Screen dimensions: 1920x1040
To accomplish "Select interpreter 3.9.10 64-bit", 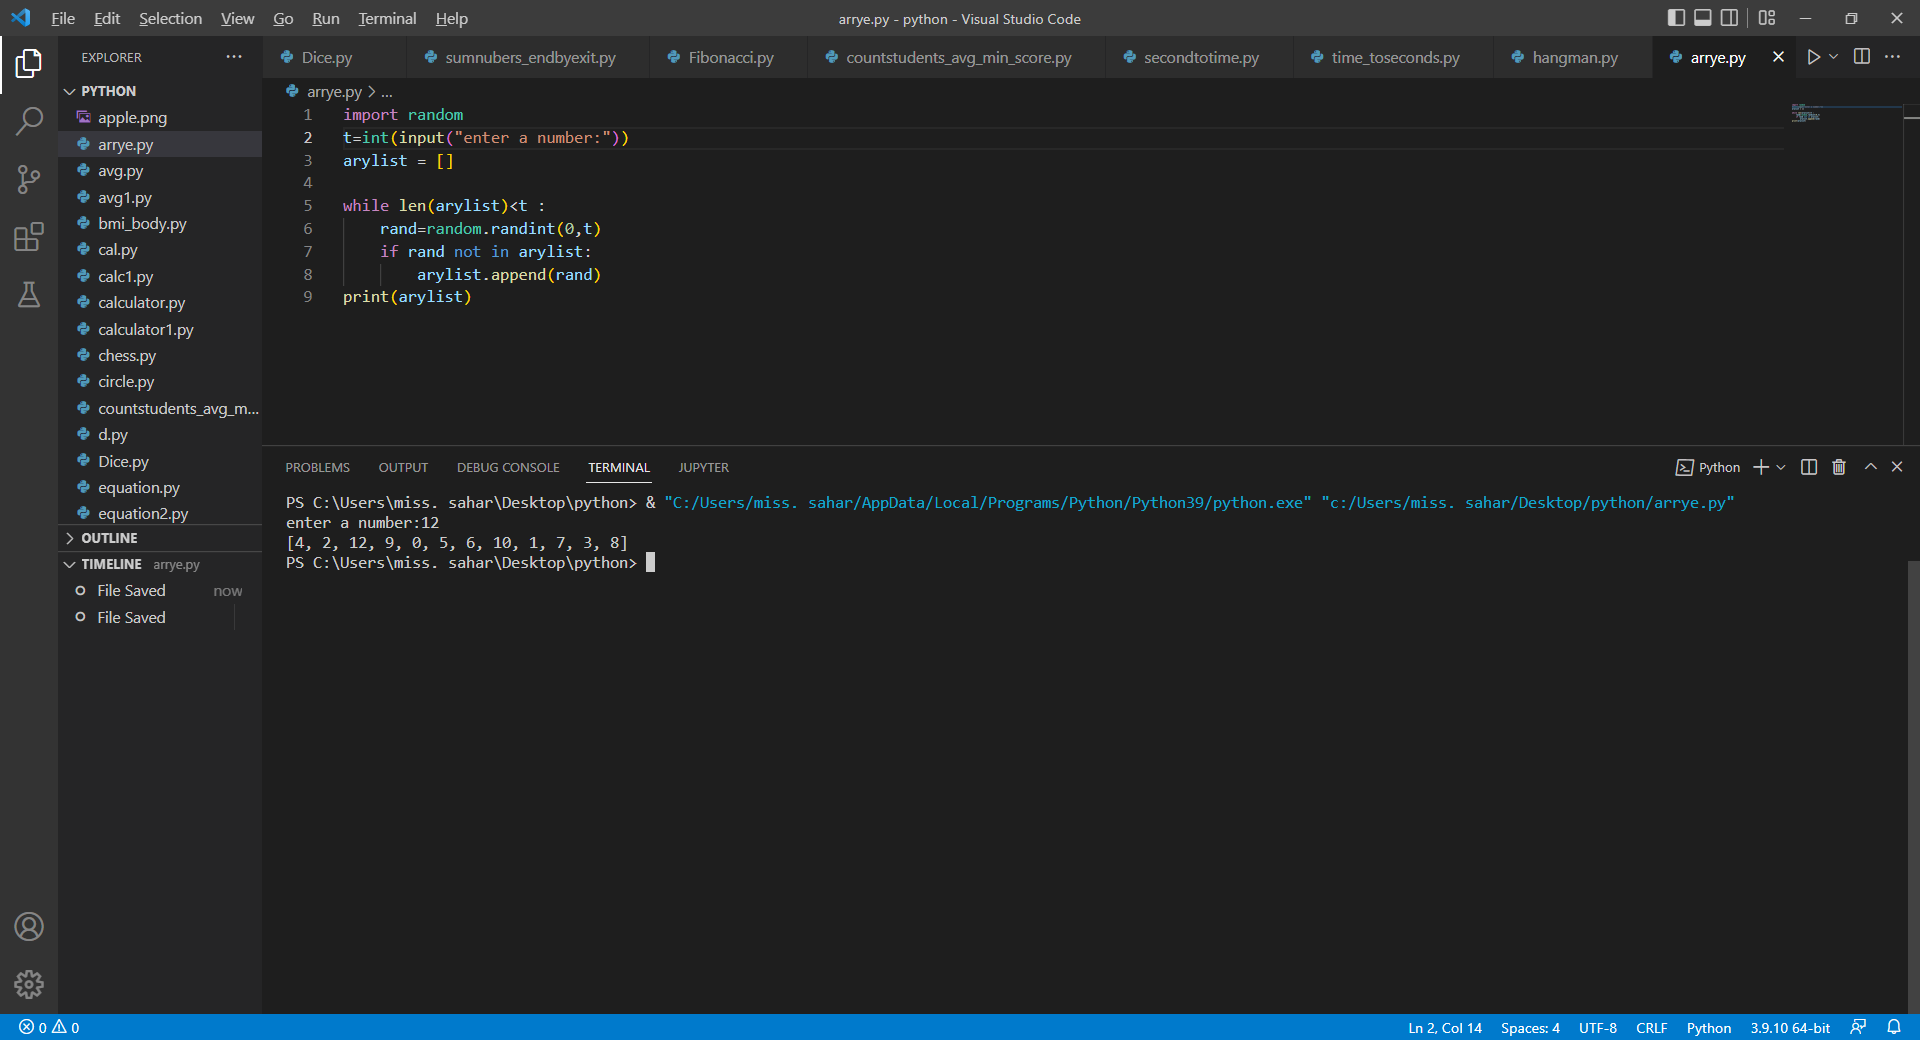I will (1790, 1027).
